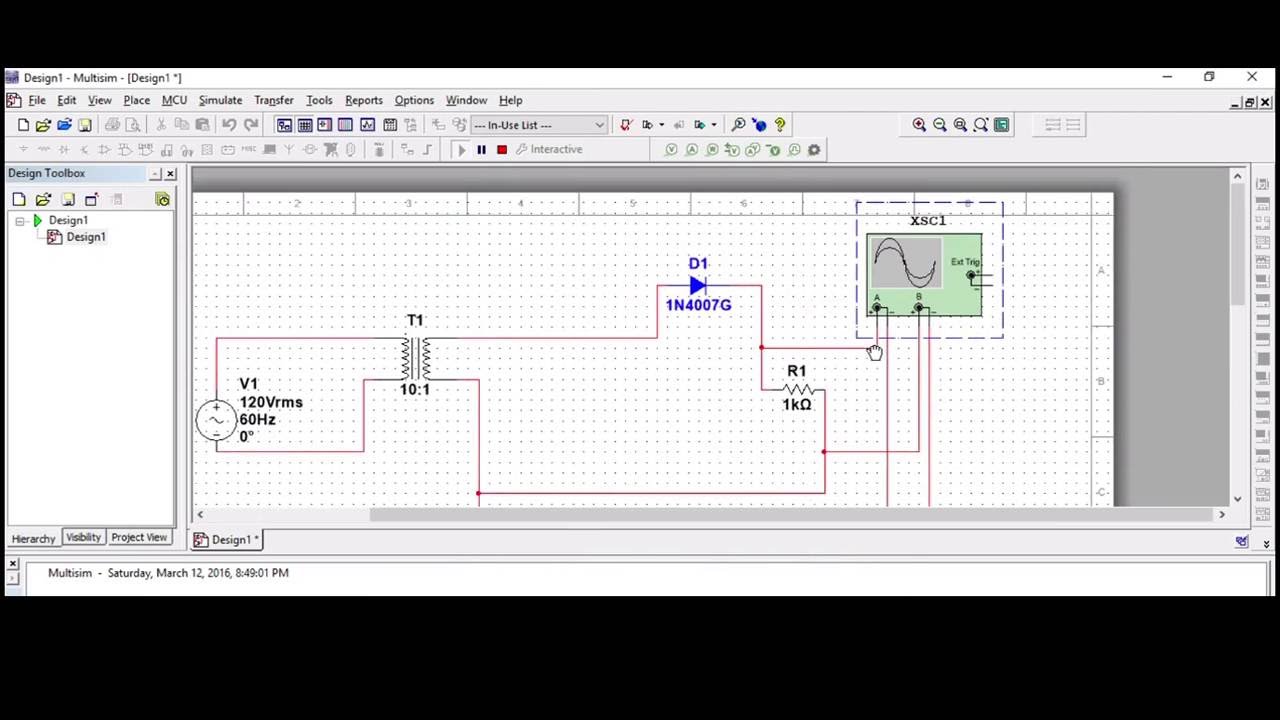
Task: Open the Simulate menu
Action: pos(220,100)
